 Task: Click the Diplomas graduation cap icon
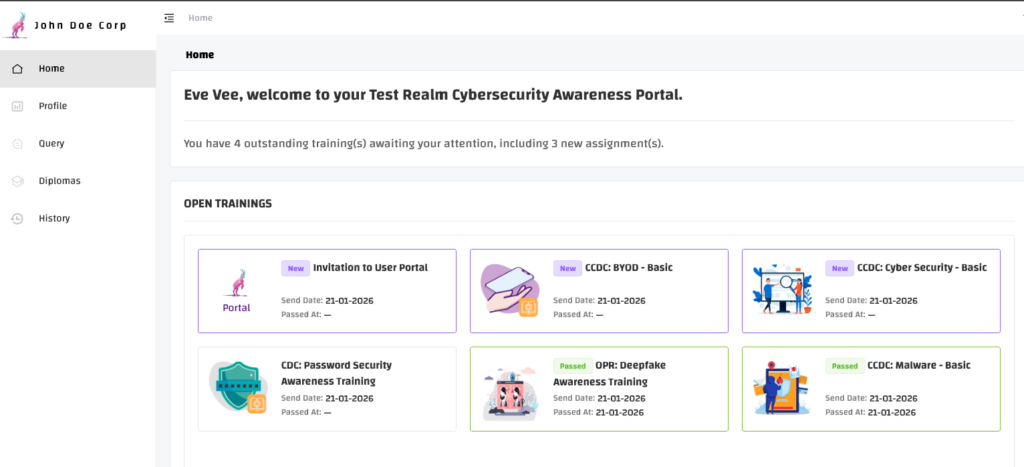point(17,181)
